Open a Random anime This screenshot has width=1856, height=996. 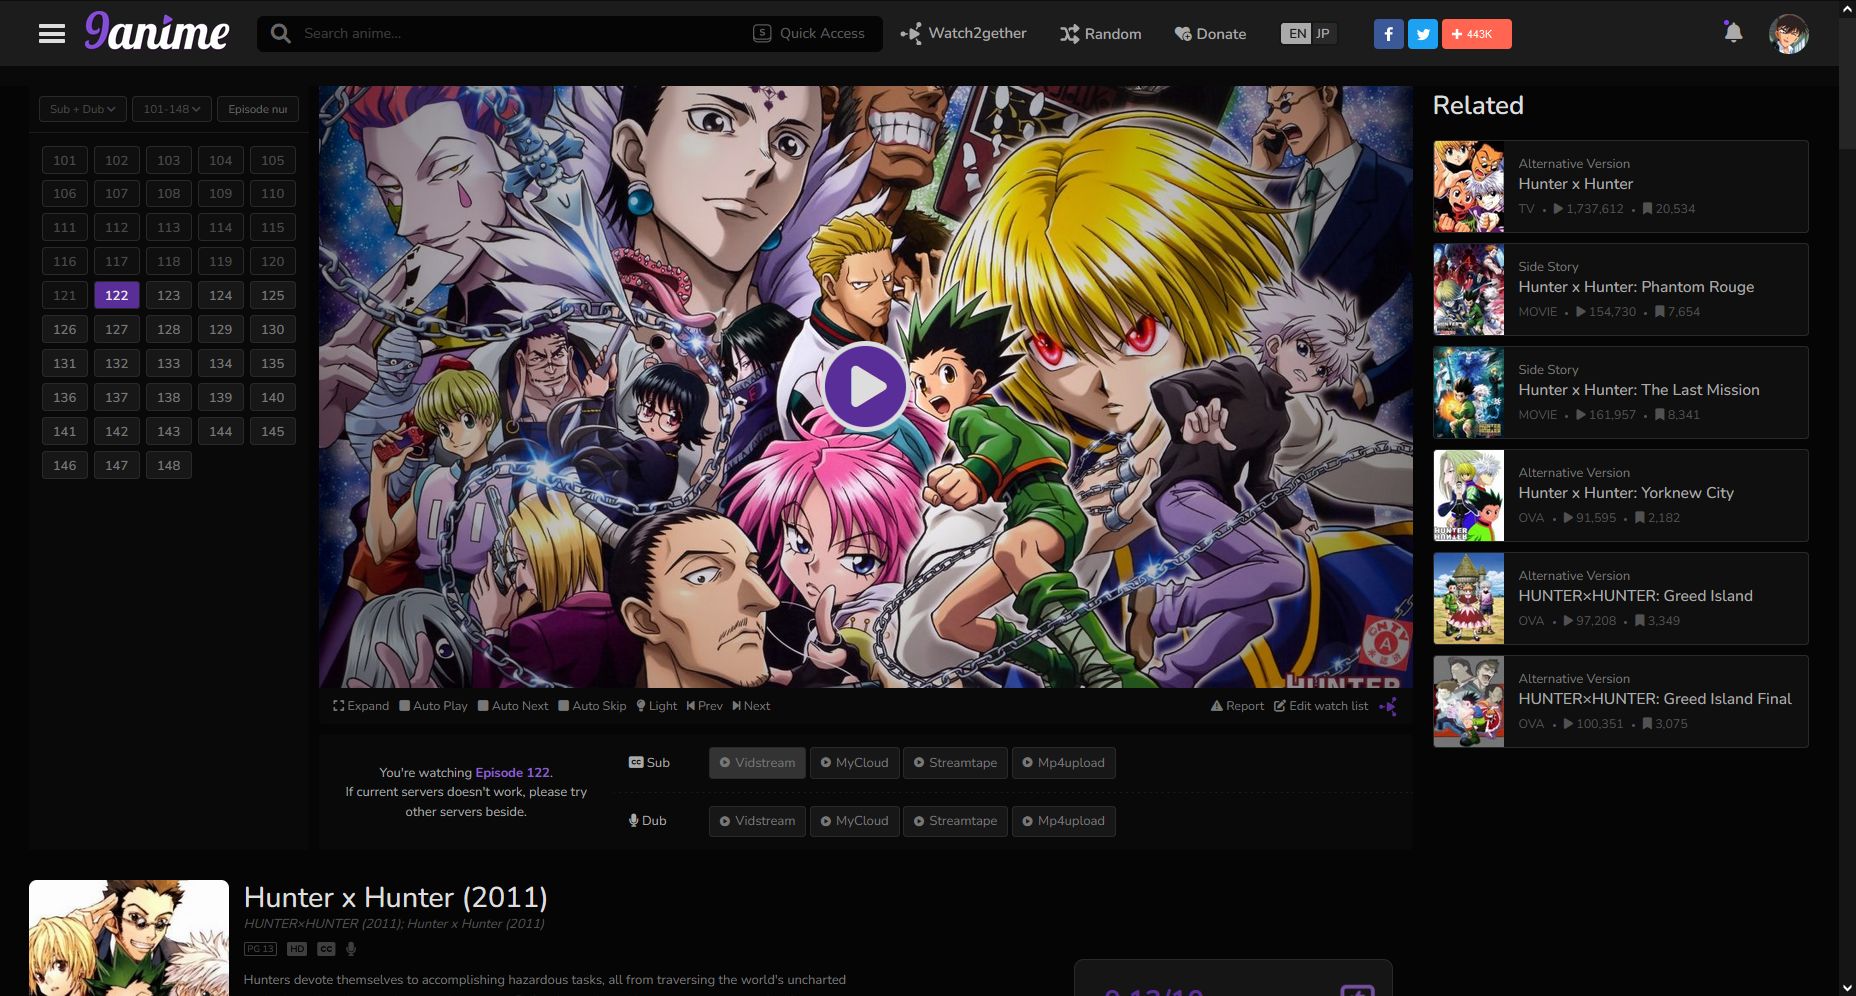(x=1100, y=34)
